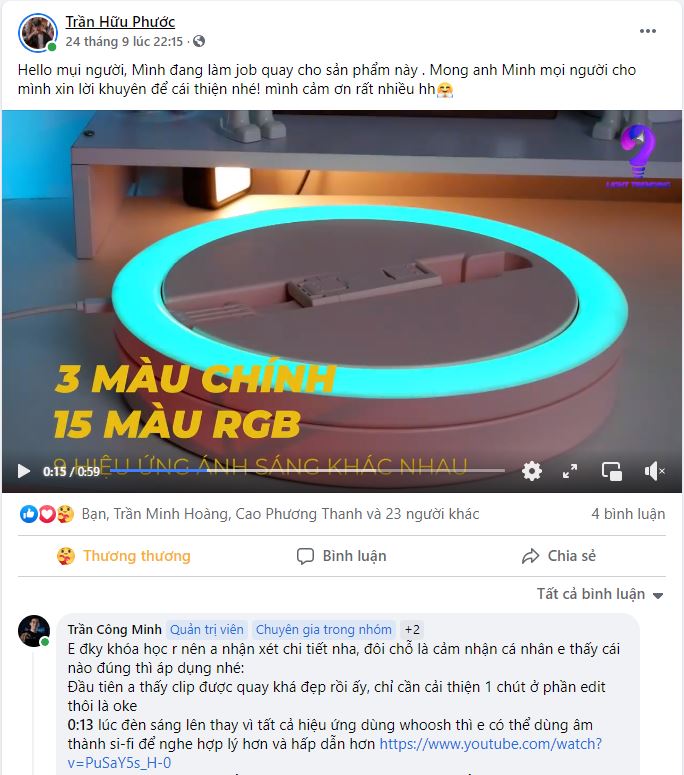Viewport: 684px width, 775px height.
Task: Open the 4 bình luận comments count
Action: click(x=628, y=514)
